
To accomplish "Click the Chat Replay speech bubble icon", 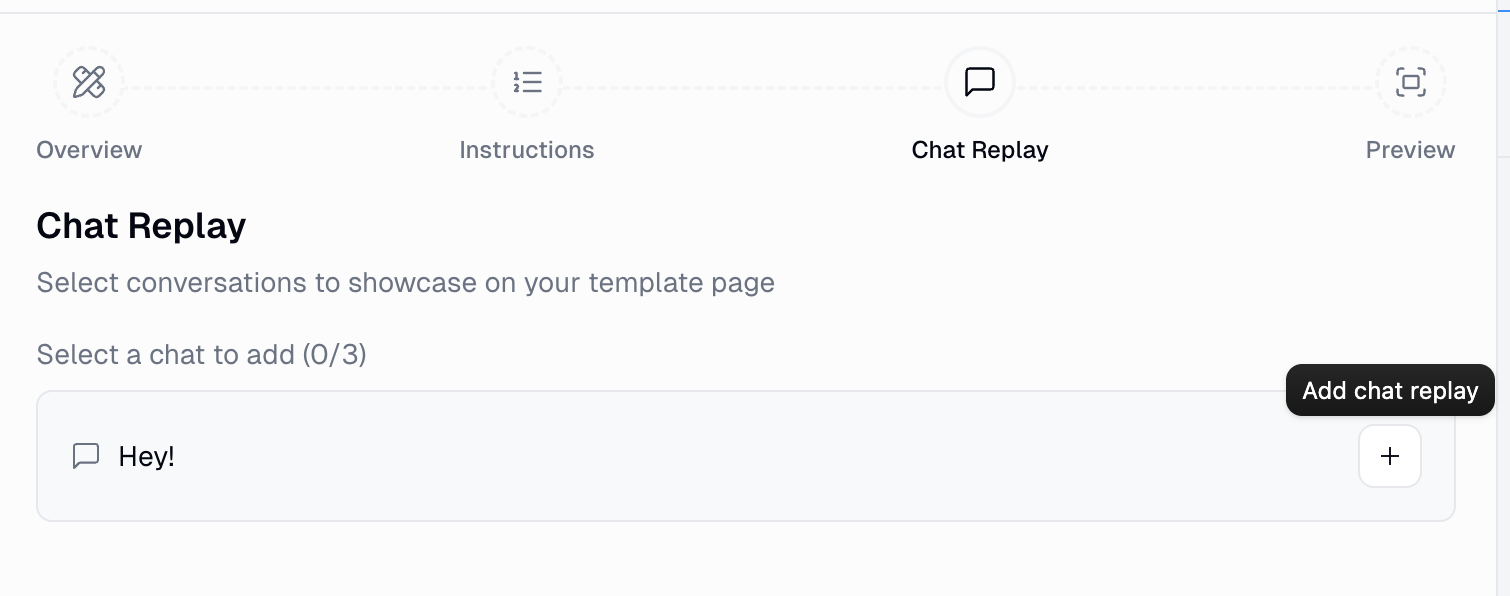I will coord(980,82).
